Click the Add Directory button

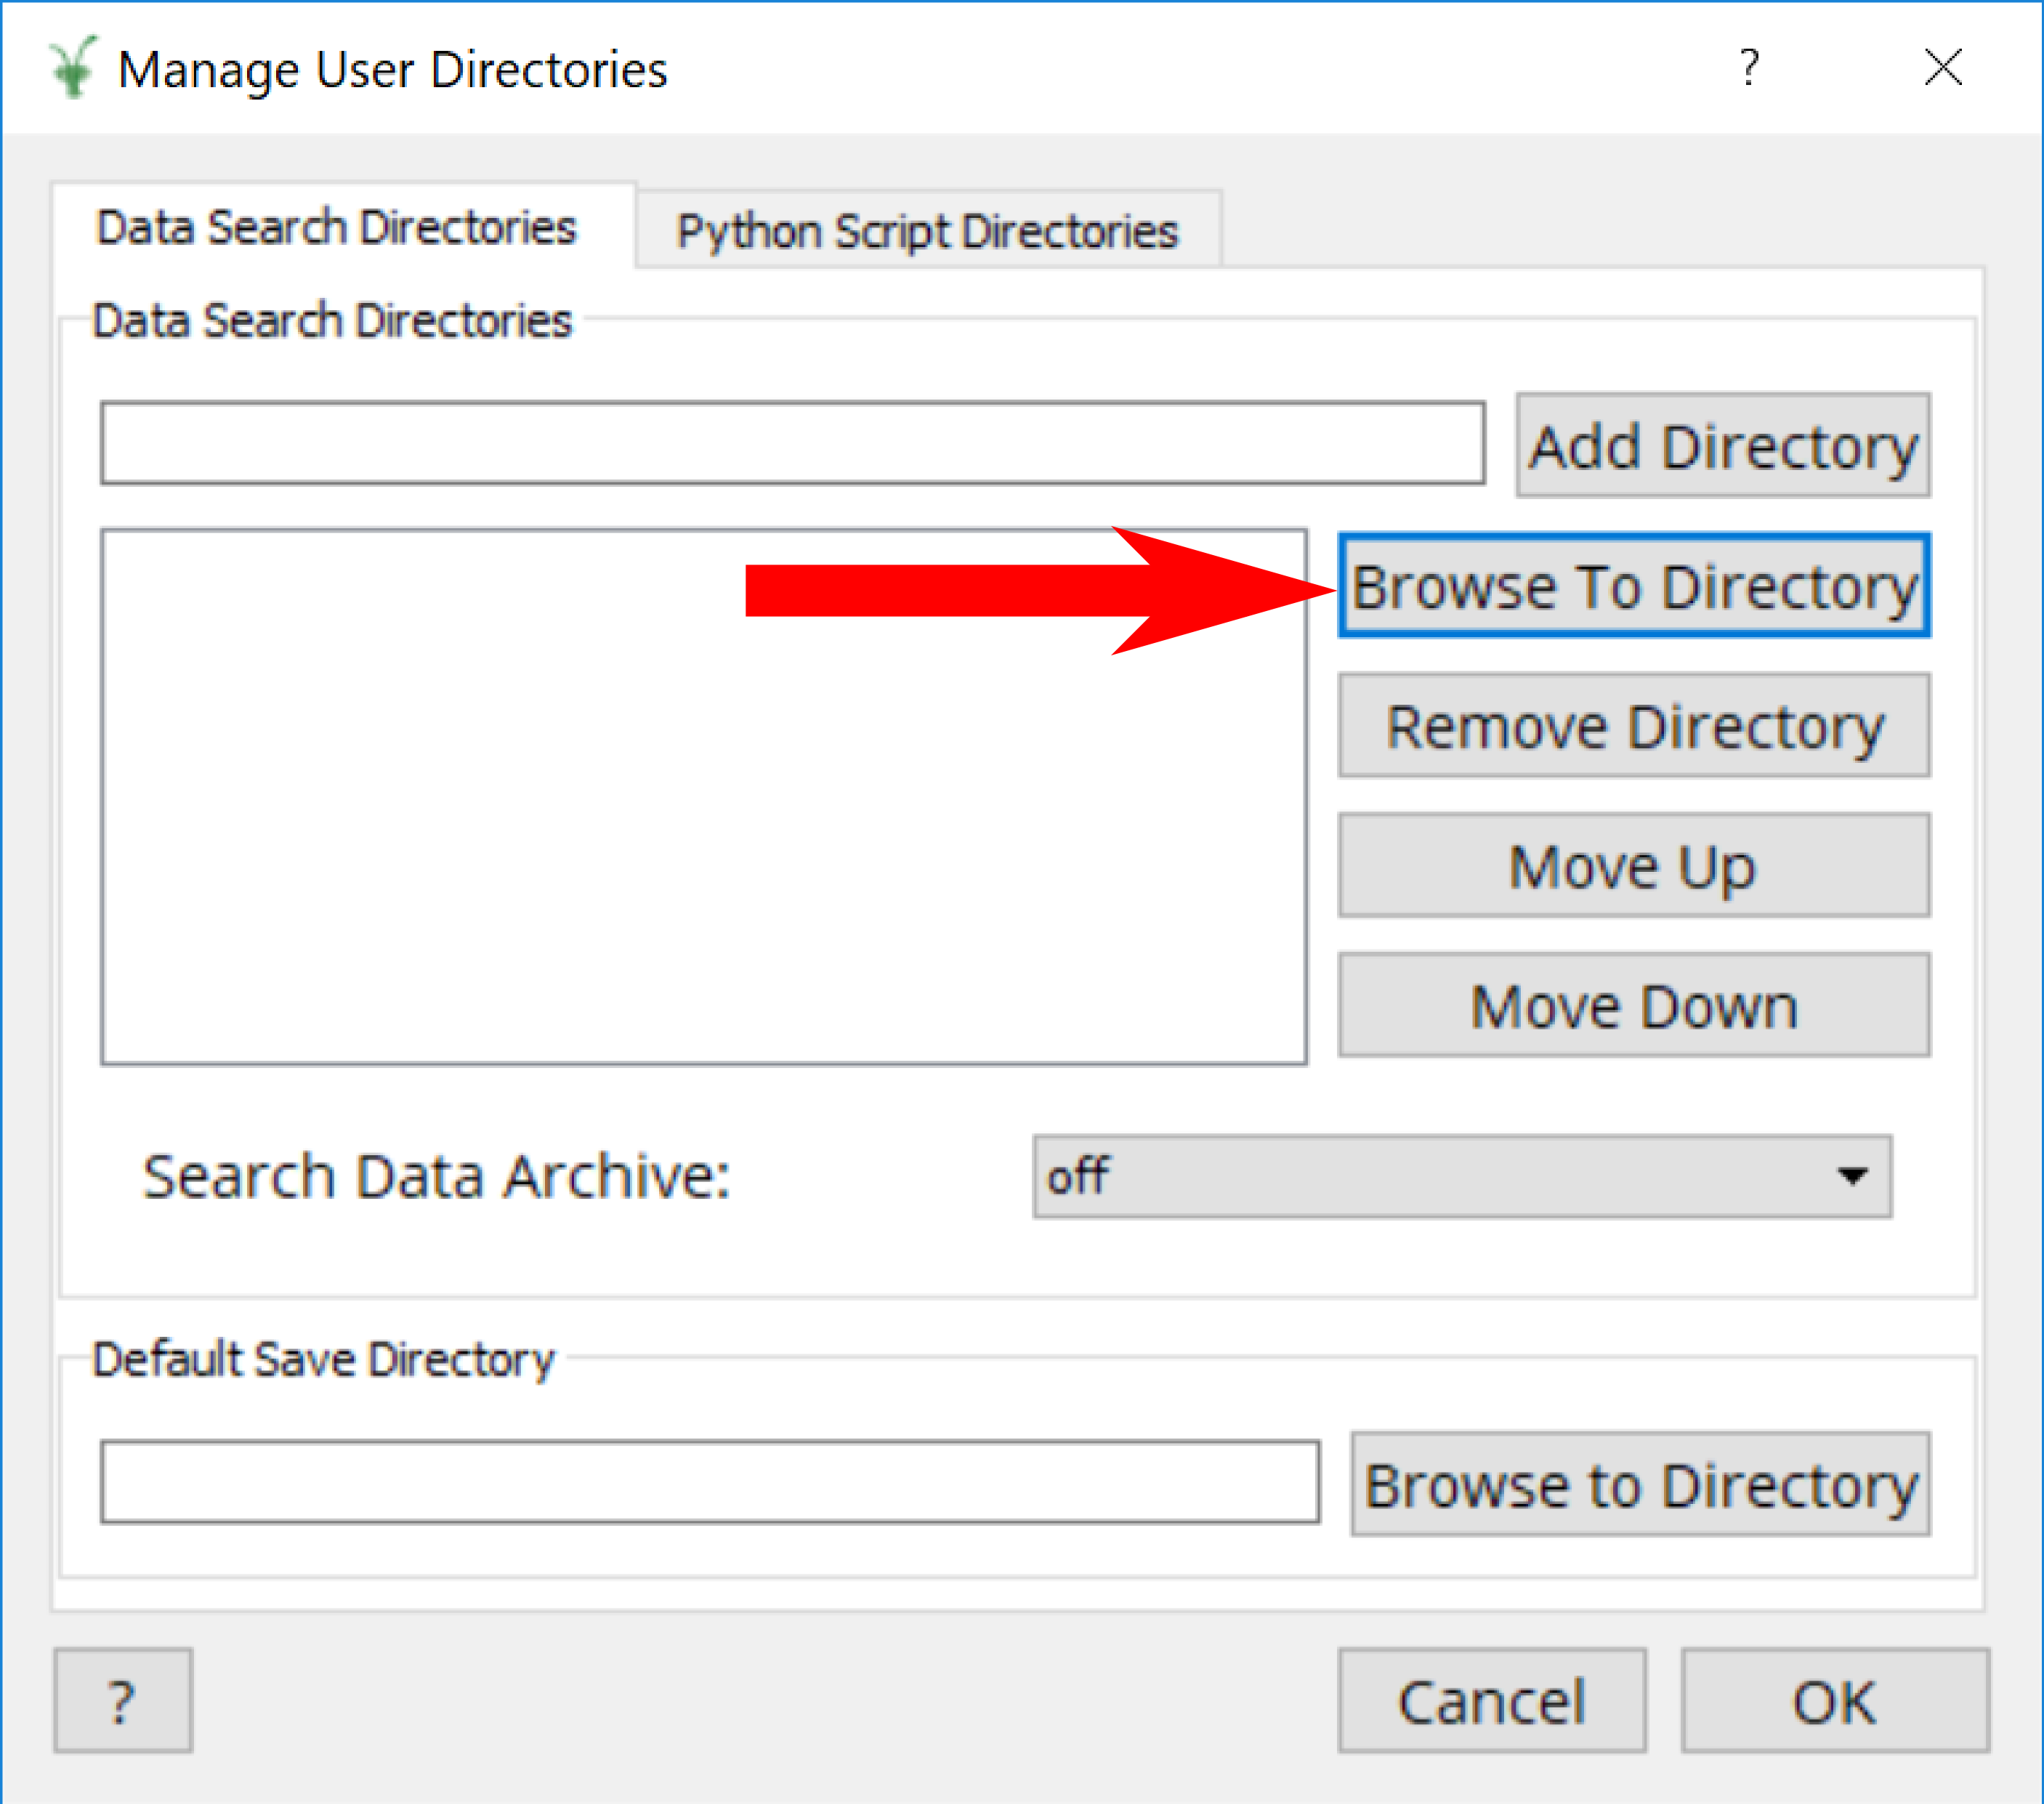click(x=1722, y=445)
